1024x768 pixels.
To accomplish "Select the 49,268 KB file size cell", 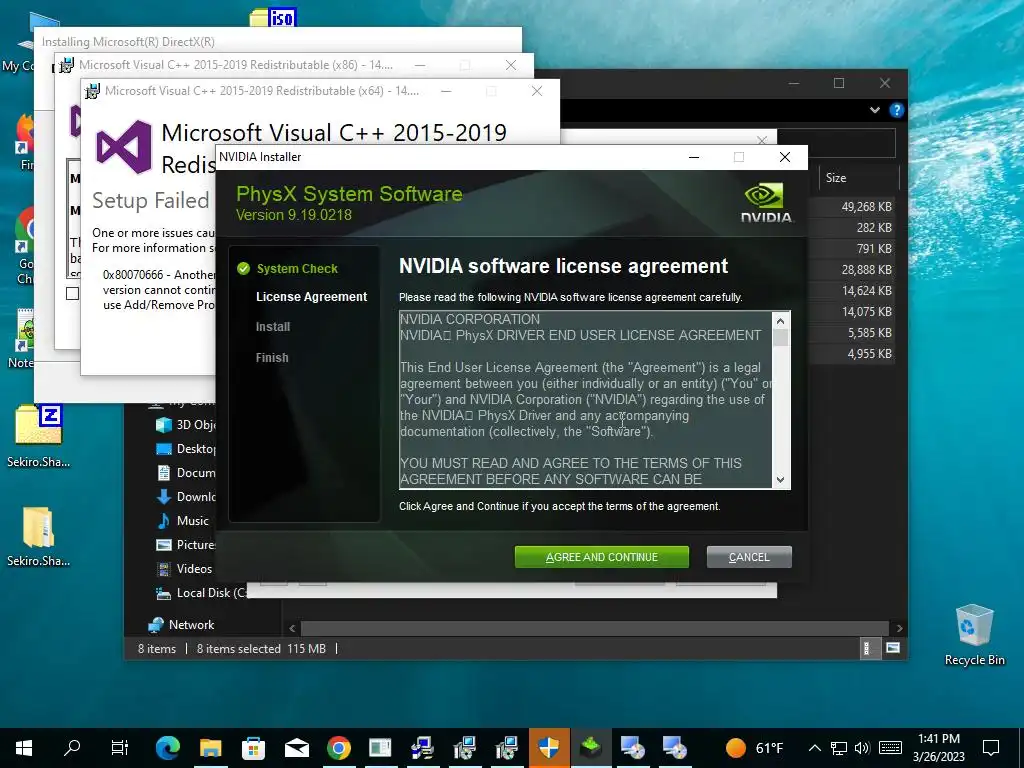I will (866, 206).
